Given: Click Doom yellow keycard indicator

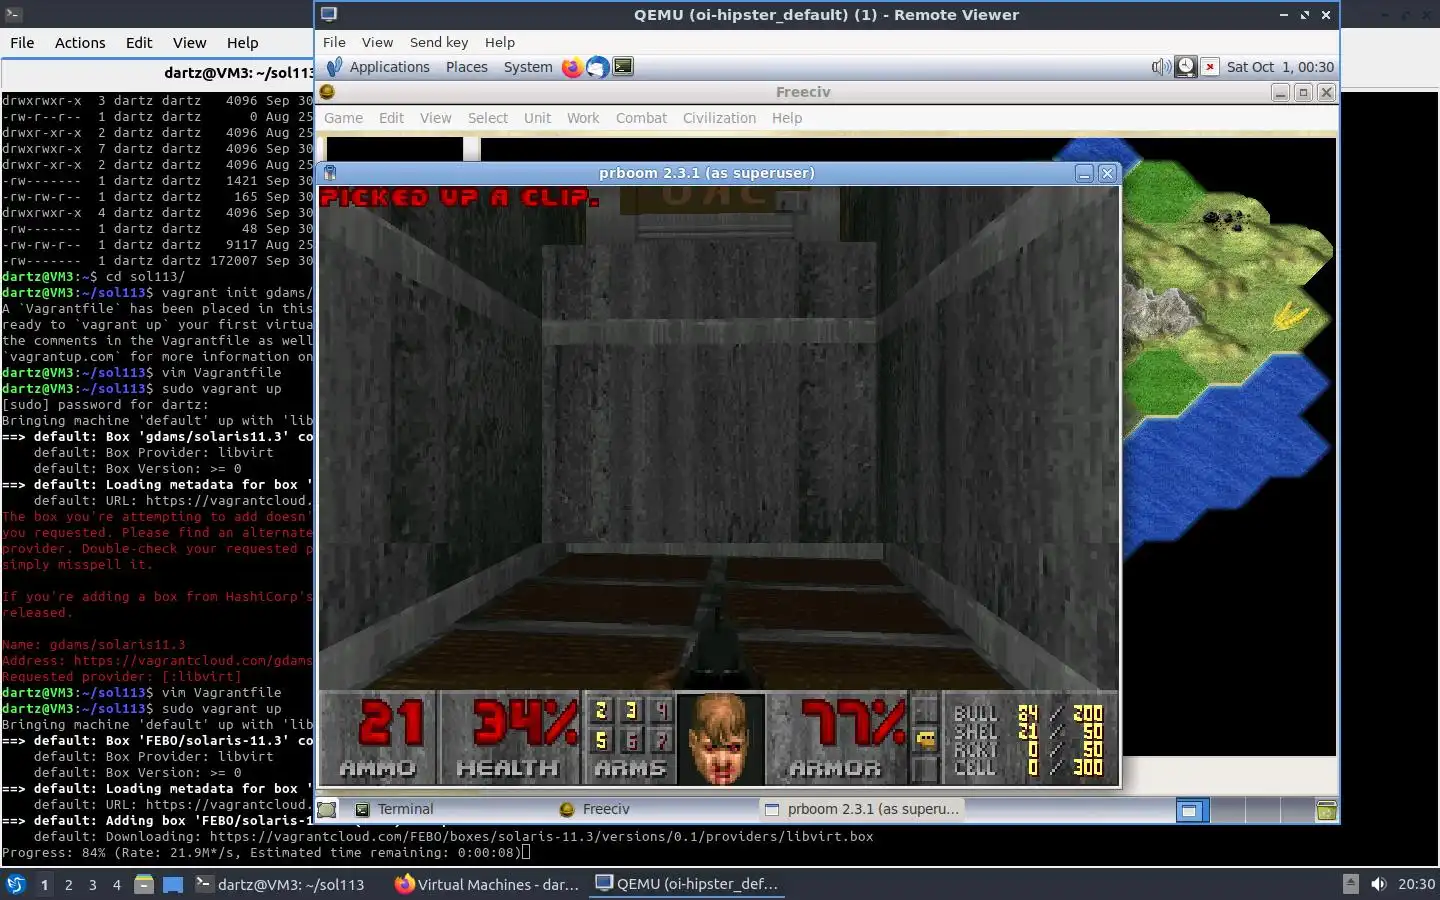Looking at the screenshot, I should [x=926, y=740].
